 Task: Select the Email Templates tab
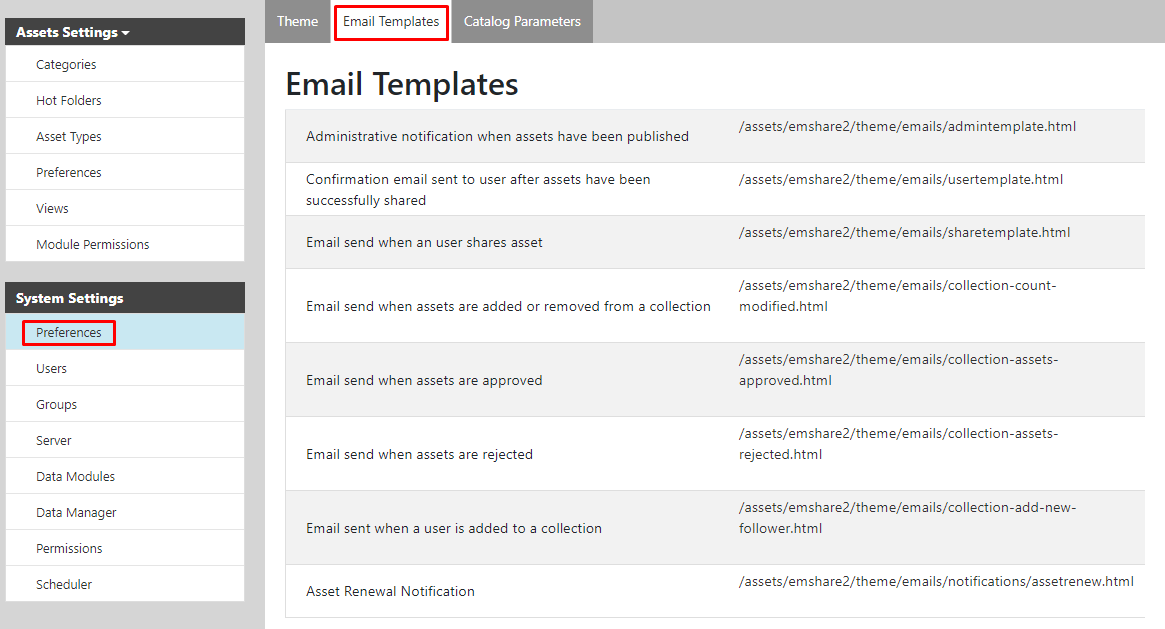click(391, 20)
